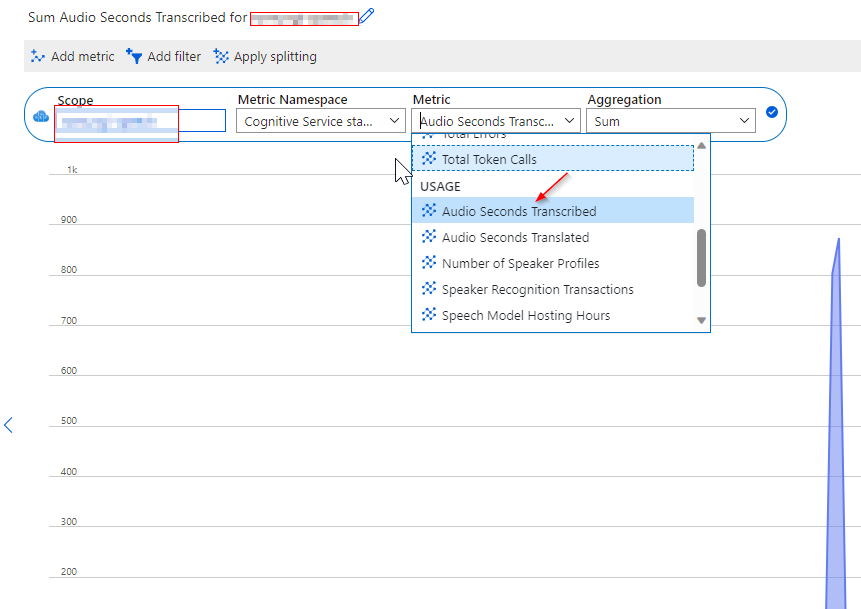This screenshot has height=609, width=861.
Task: Click the Apply splitting icon
Action: pyautogui.click(x=221, y=56)
